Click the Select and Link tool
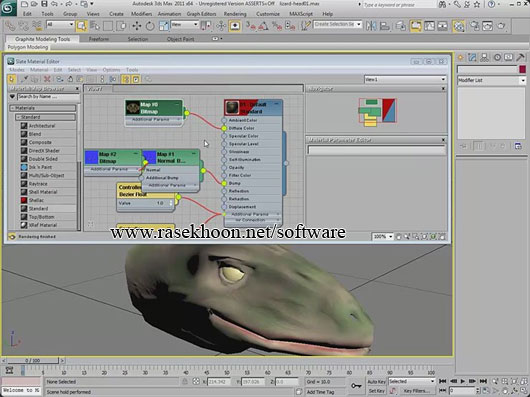 point(10,26)
